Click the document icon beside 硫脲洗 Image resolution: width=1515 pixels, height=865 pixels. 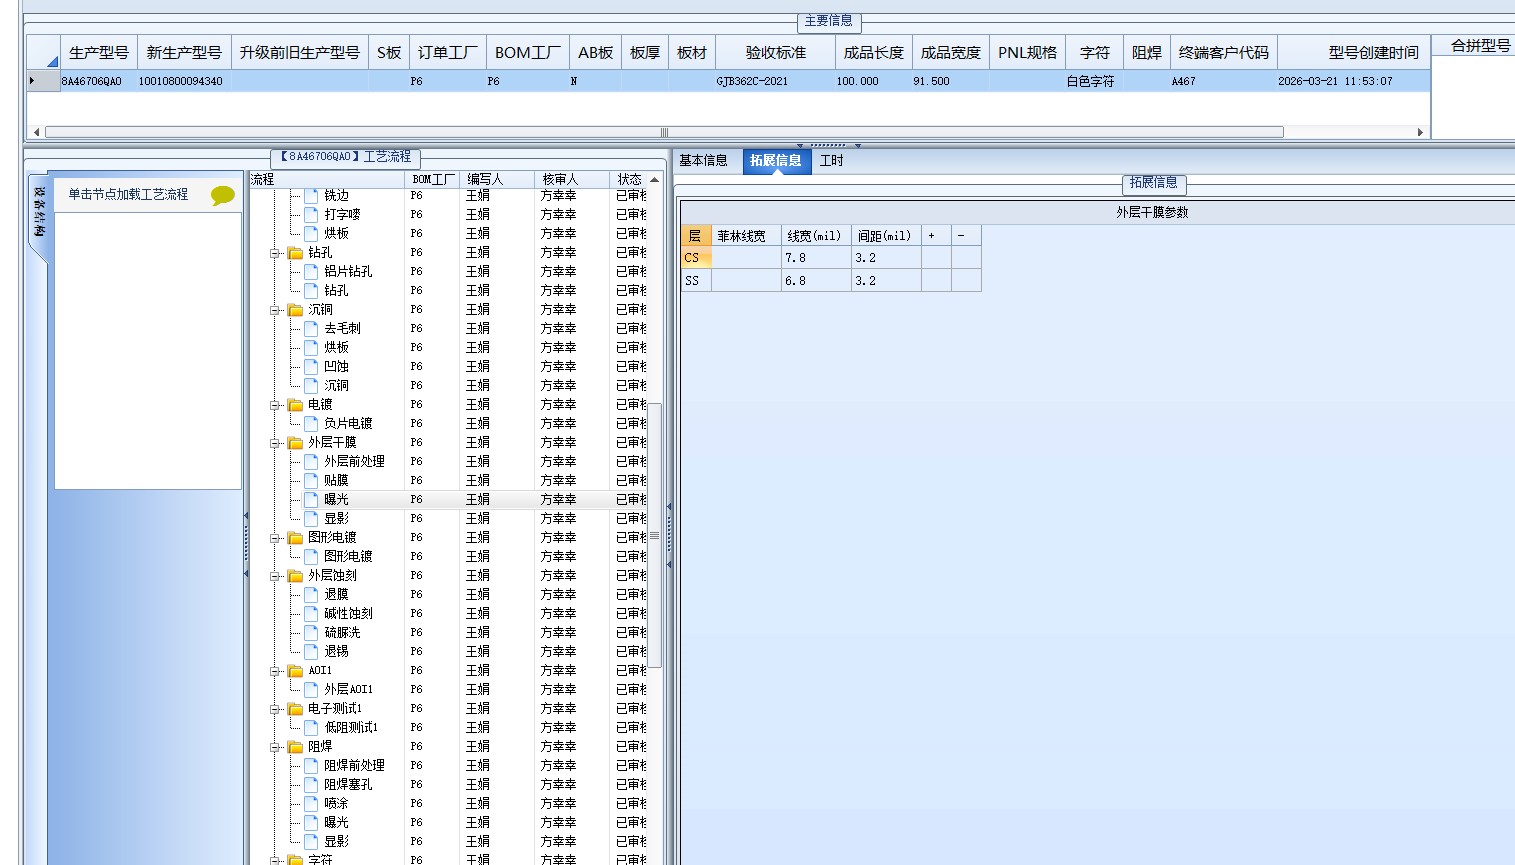(311, 632)
